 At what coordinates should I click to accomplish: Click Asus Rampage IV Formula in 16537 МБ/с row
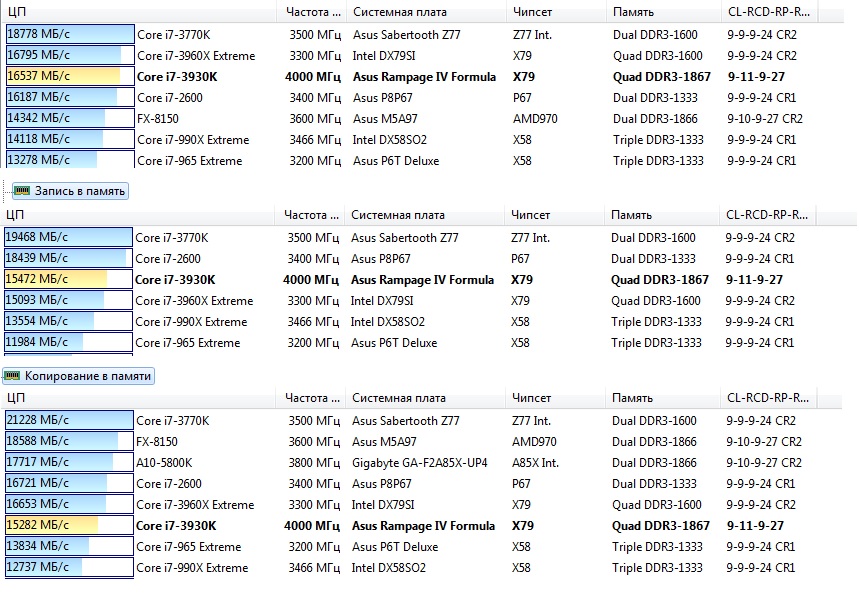(424, 77)
